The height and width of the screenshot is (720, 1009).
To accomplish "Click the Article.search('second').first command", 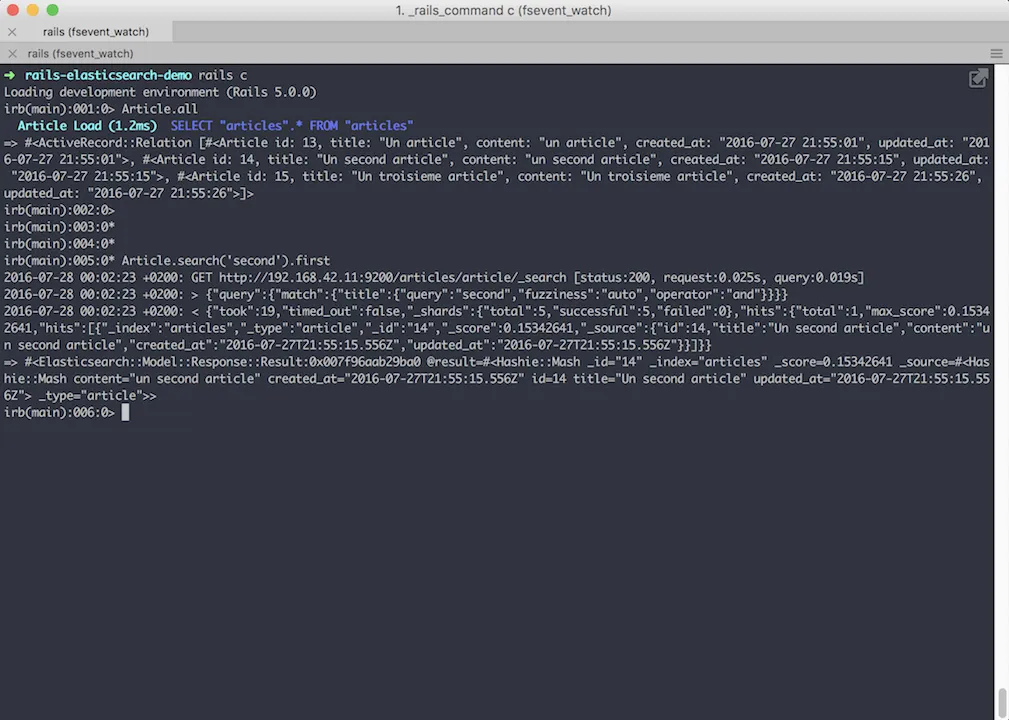I will (226, 261).
